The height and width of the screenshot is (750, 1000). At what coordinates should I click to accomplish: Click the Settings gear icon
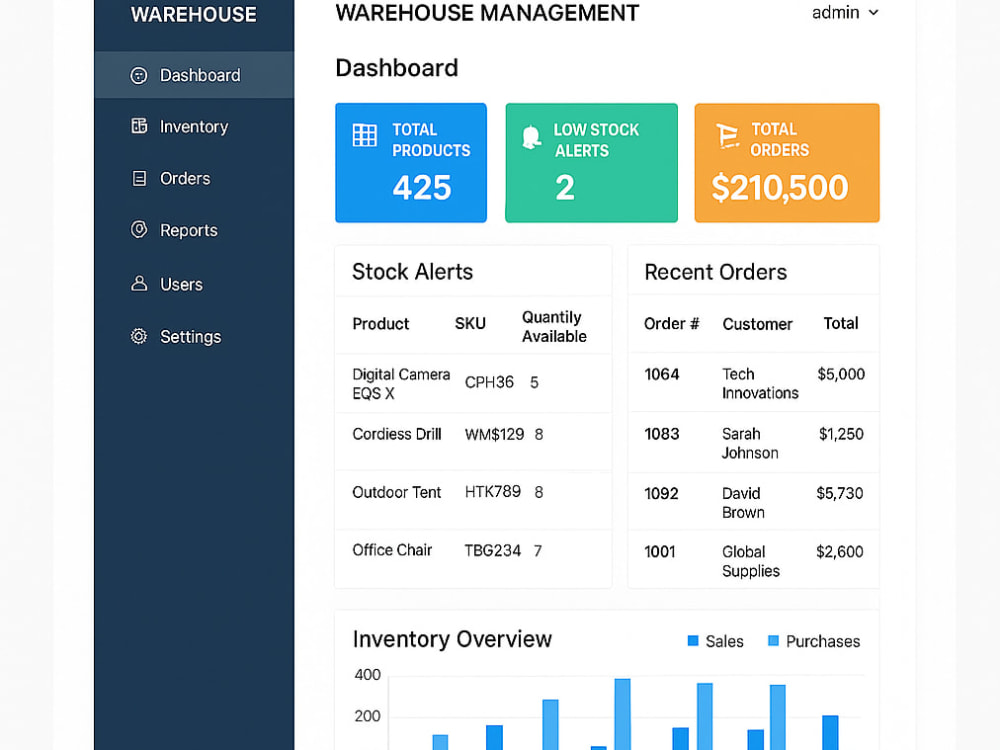pyautogui.click(x=139, y=336)
